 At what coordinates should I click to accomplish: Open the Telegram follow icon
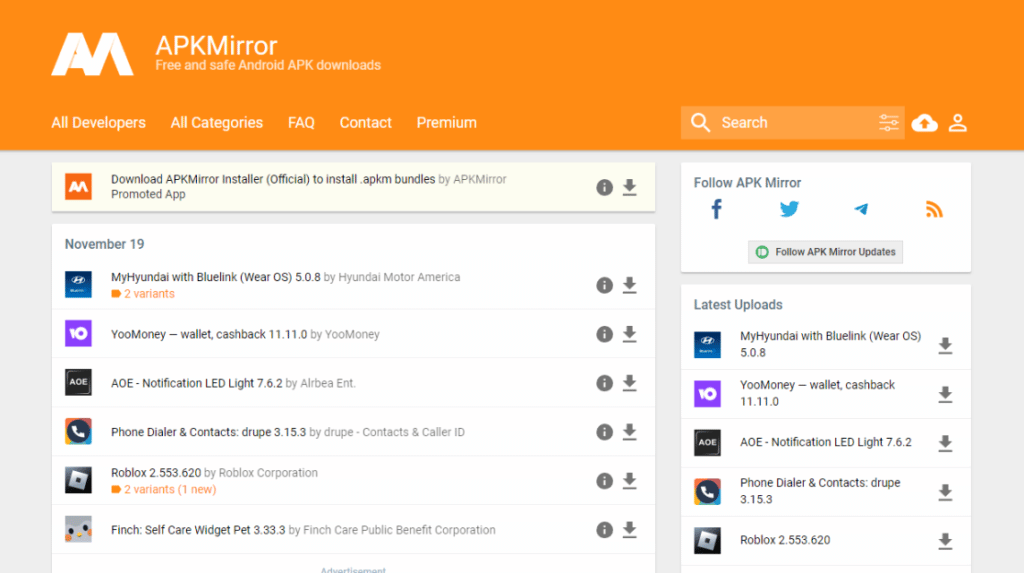pos(861,209)
